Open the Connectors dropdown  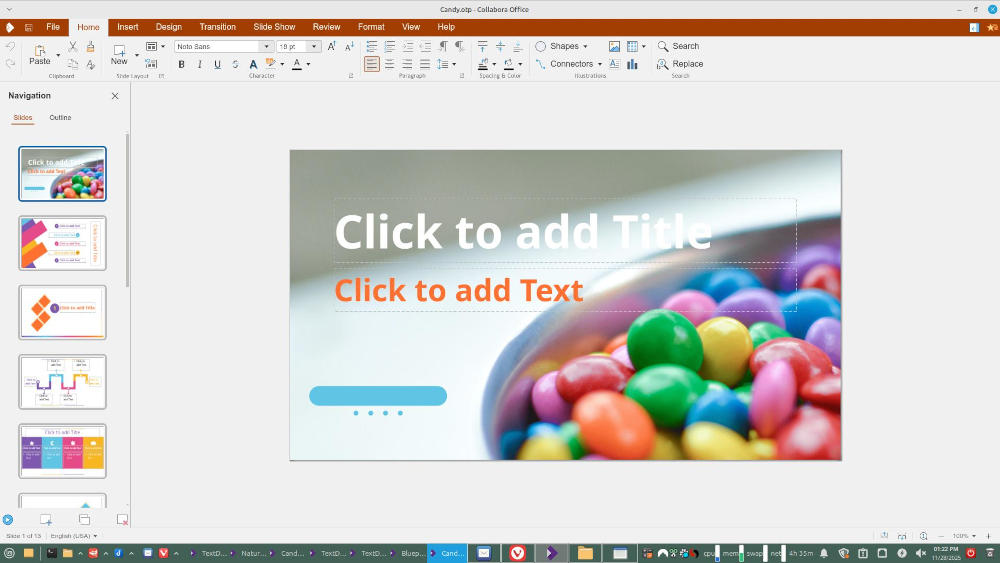click(599, 64)
